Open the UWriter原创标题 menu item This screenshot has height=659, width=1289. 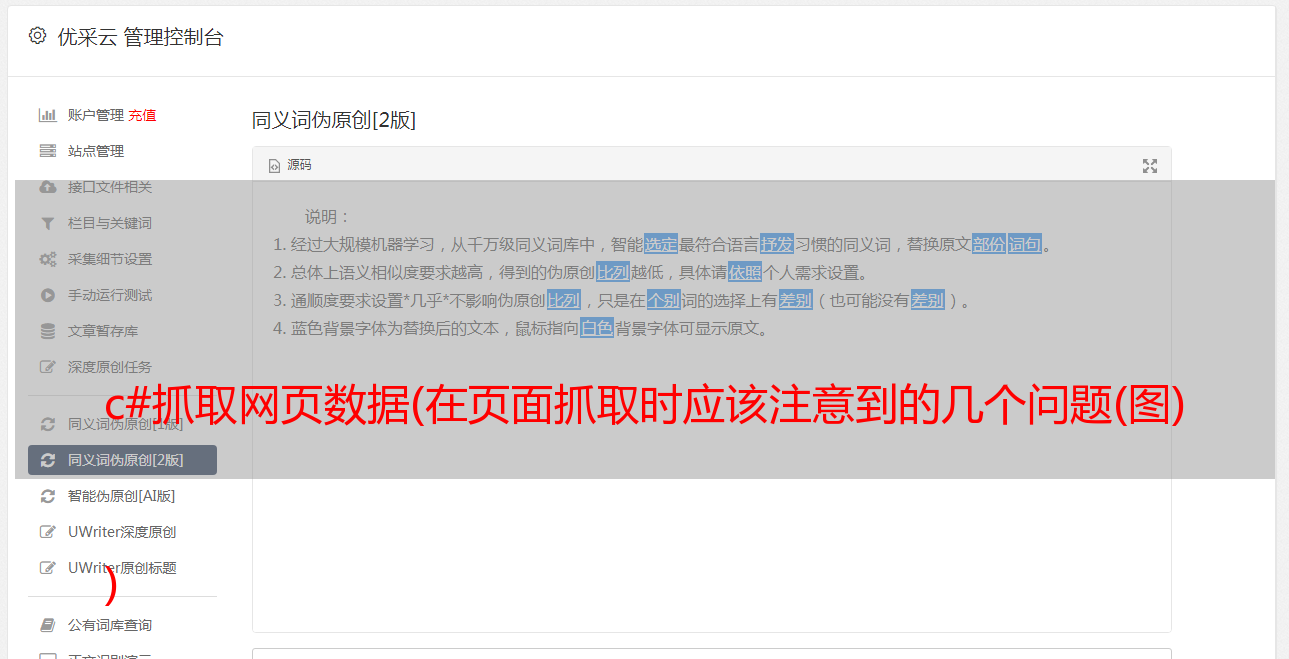[x=122, y=568]
